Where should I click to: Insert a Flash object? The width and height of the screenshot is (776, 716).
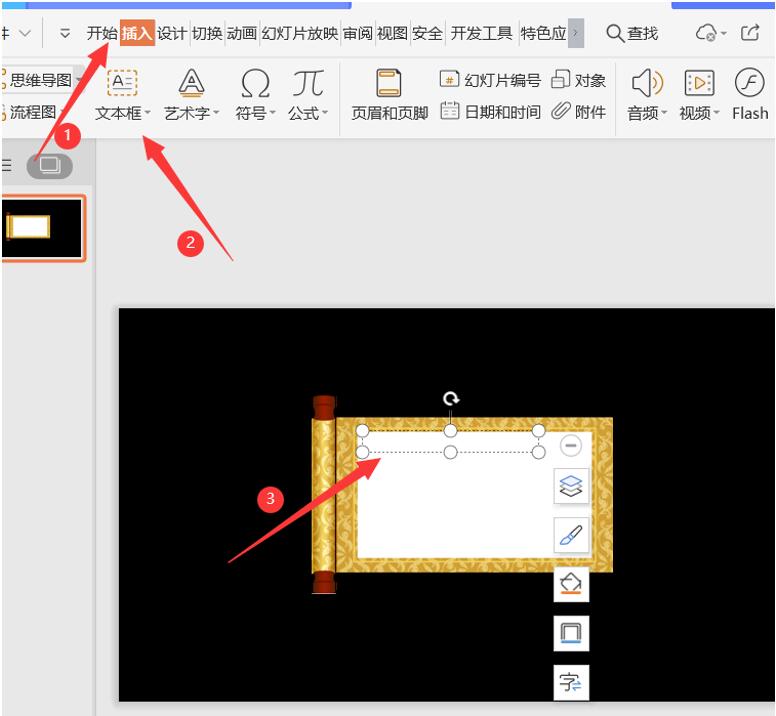click(x=750, y=95)
